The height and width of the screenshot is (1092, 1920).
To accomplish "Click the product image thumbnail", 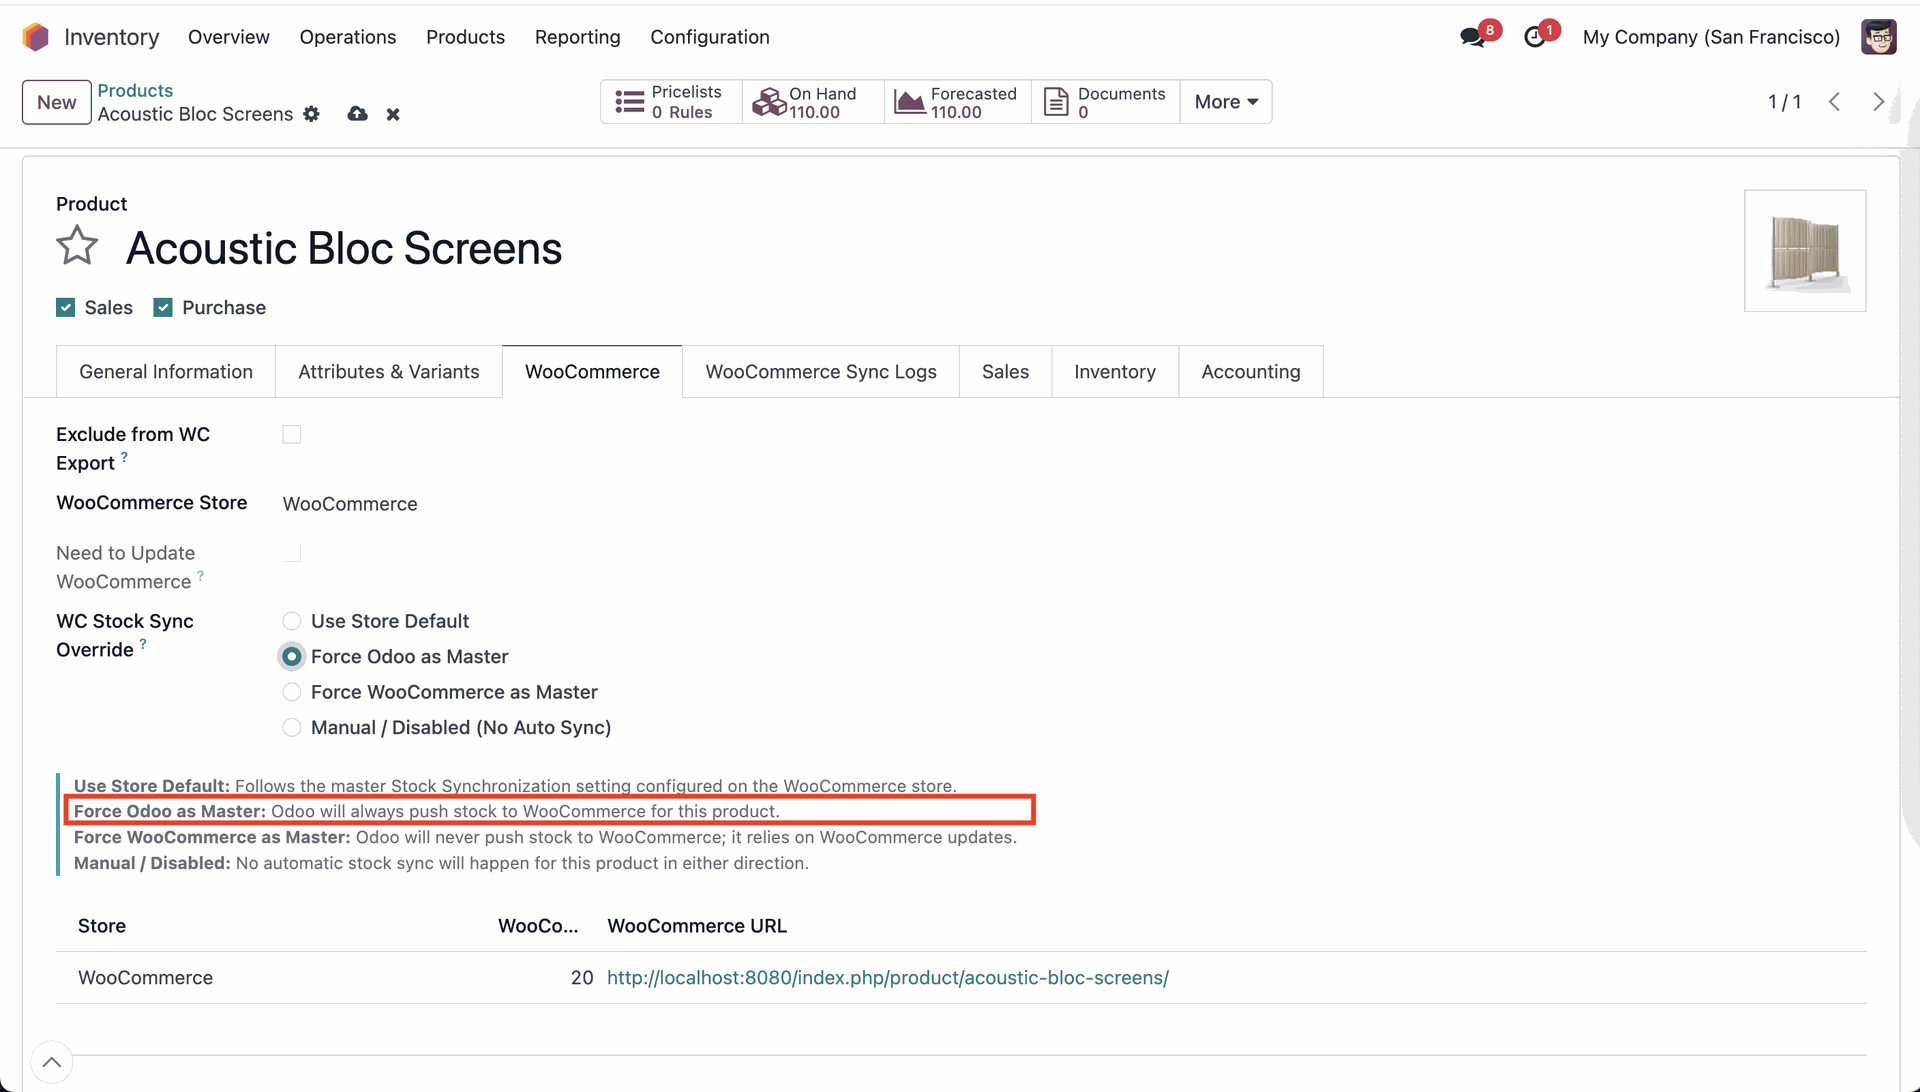I will click(x=1805, y=251).
